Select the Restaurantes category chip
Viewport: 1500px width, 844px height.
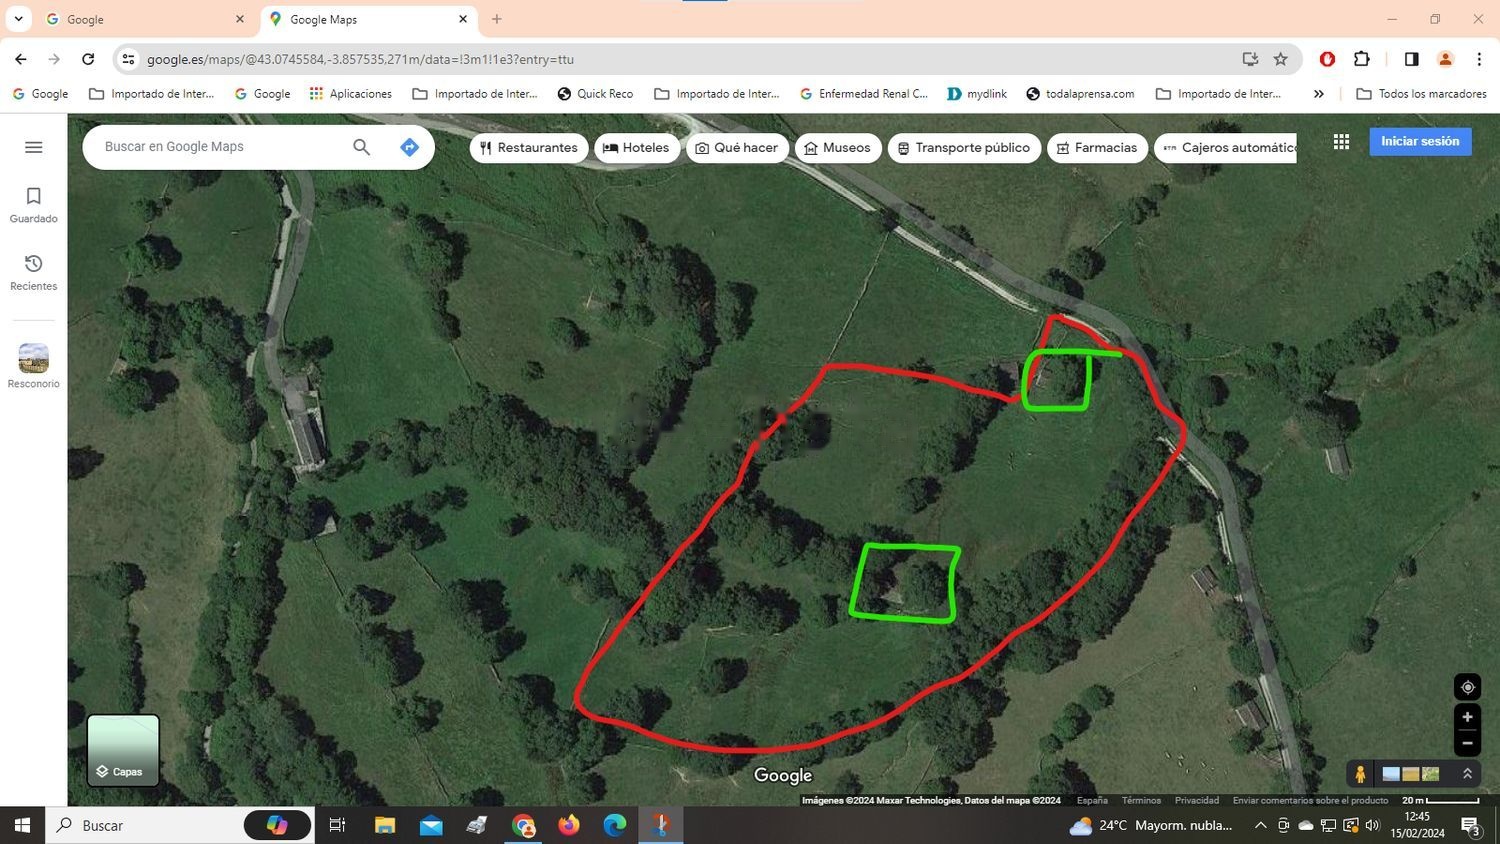(528, 148)
